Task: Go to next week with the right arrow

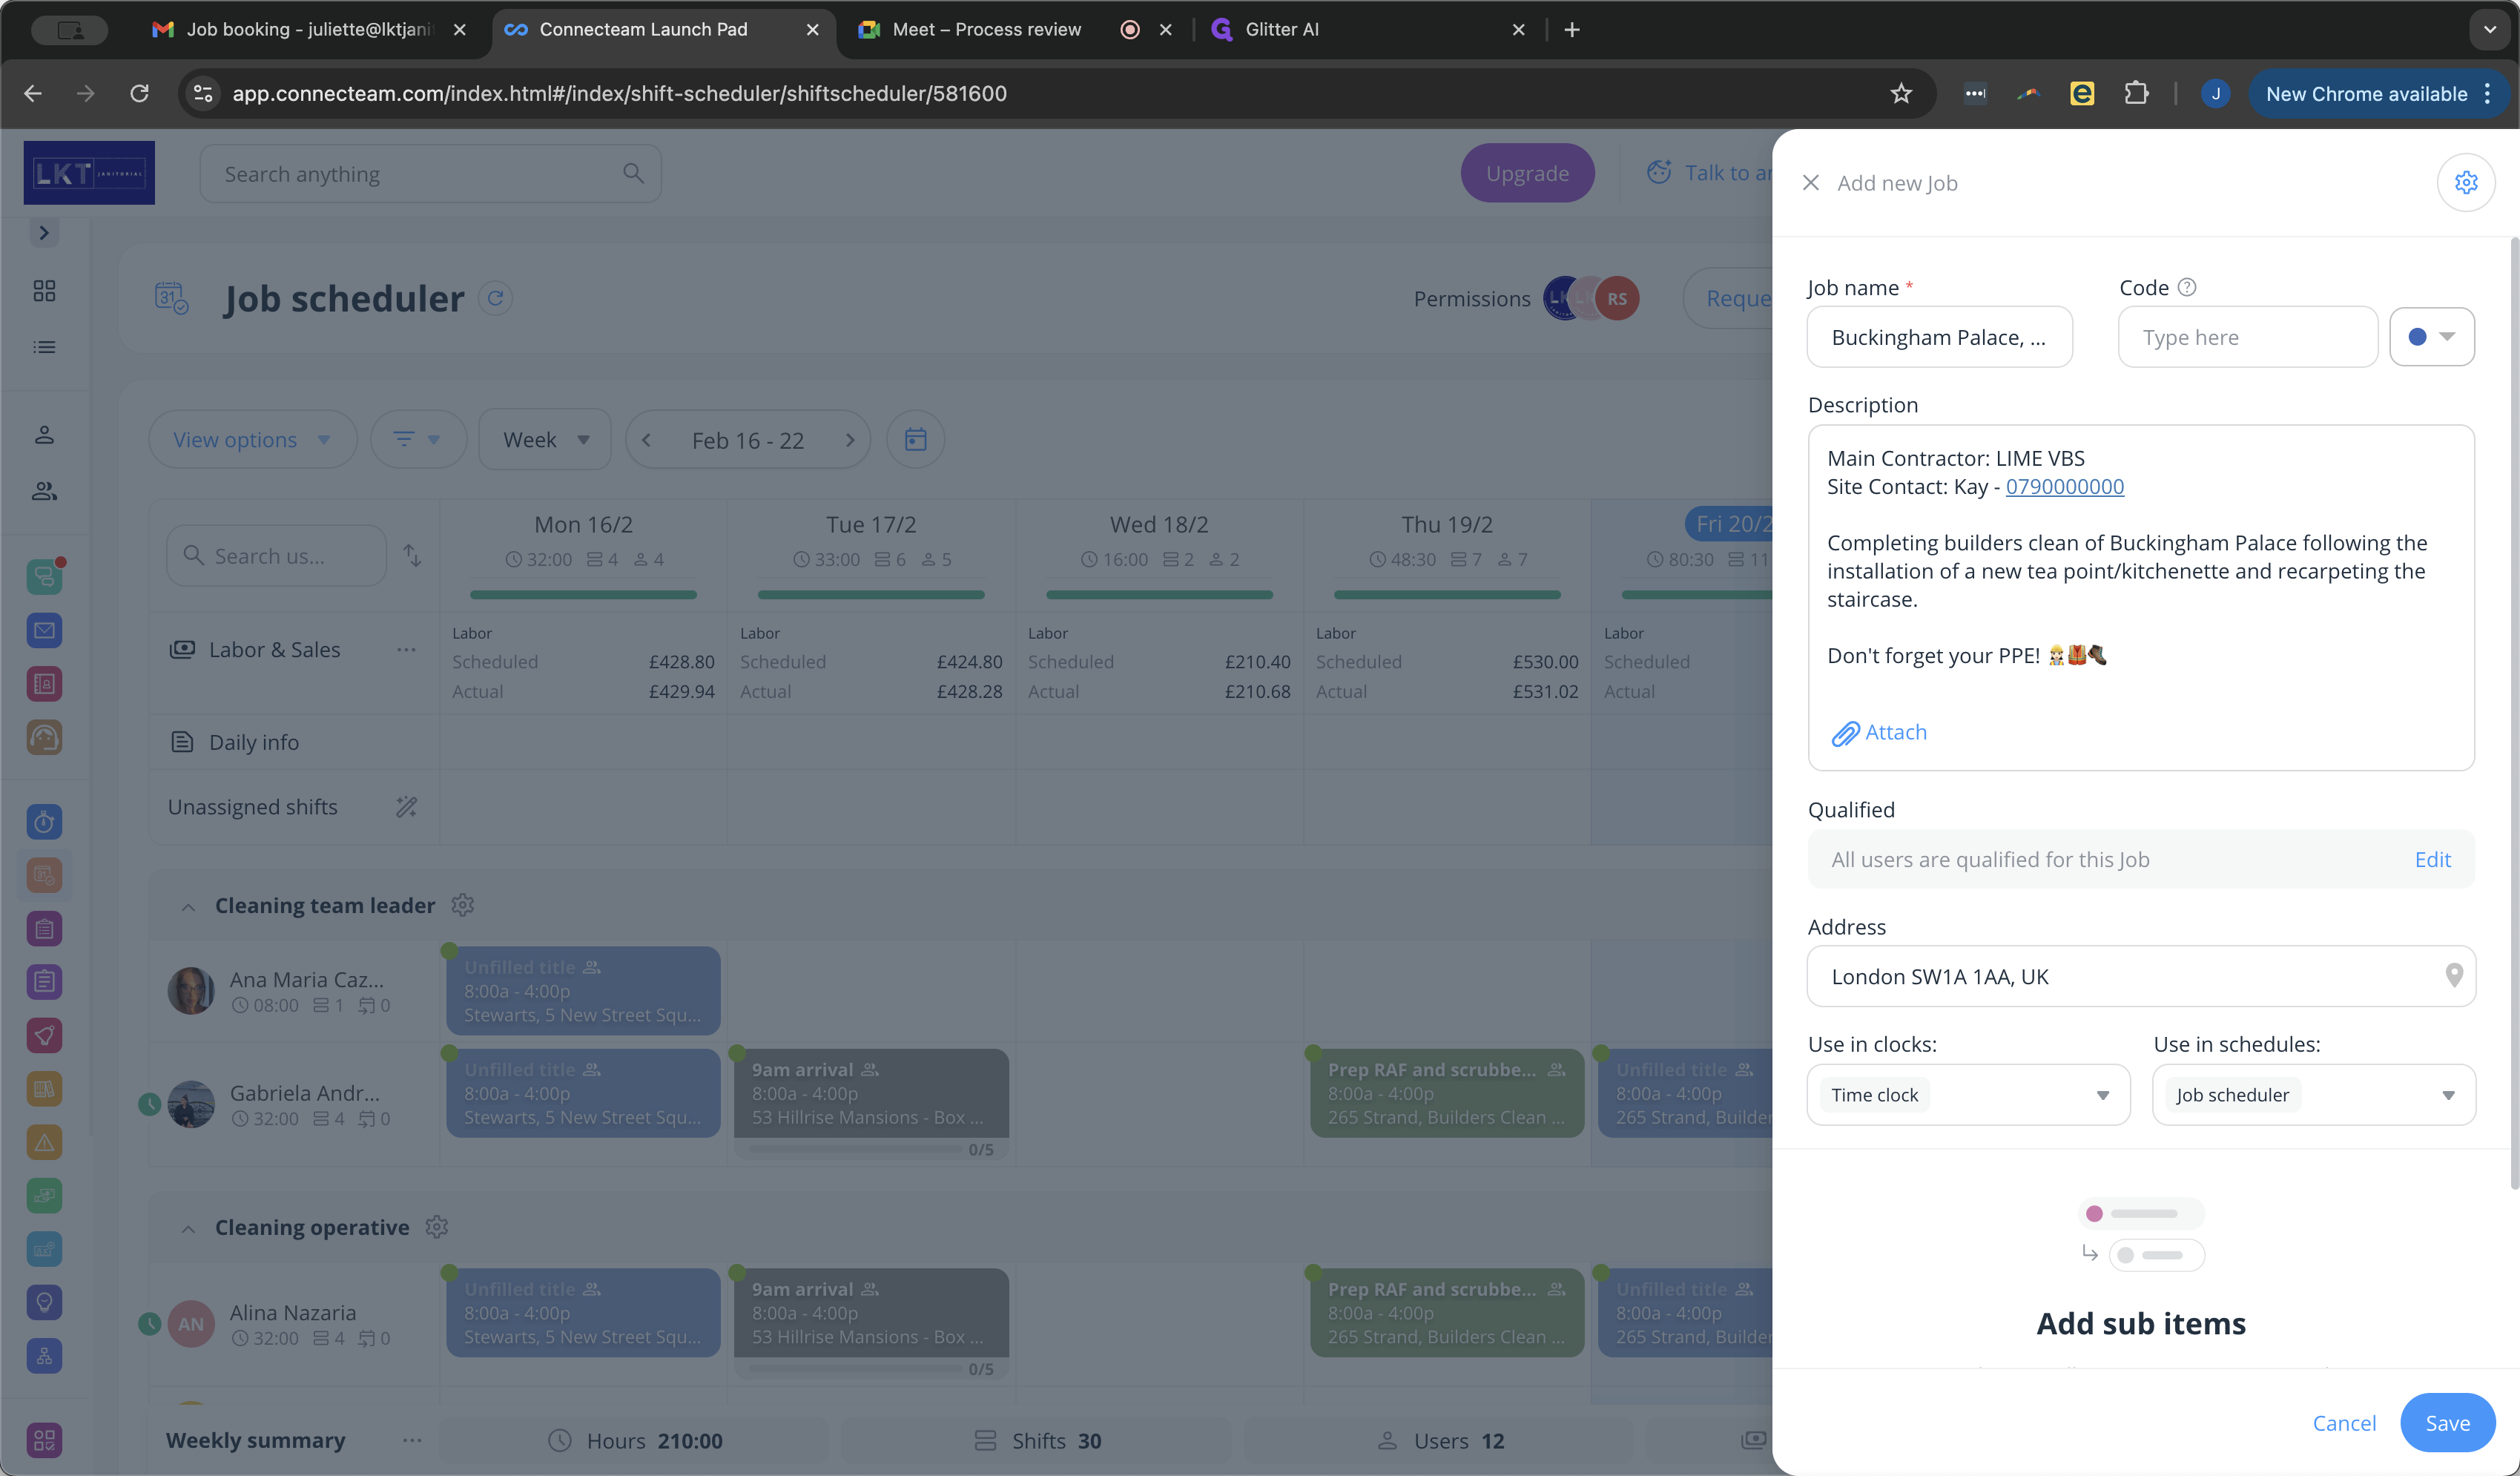Action: (850, 440)
